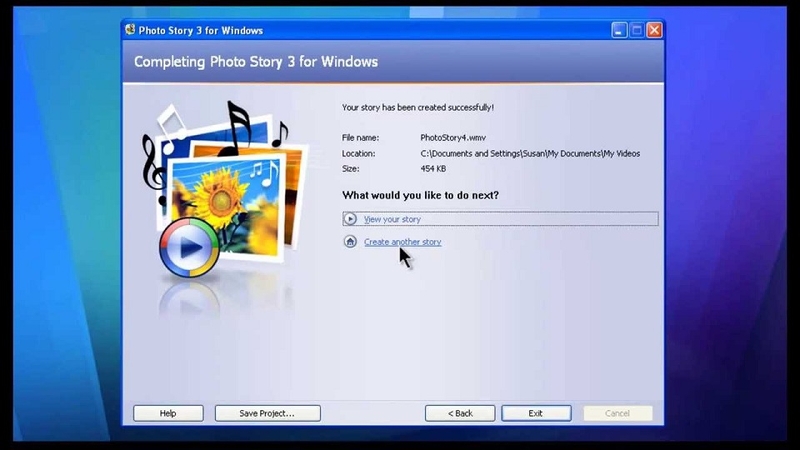Screen dimensions: 800x450
Task: Close the Photo Story 3 window
Action: click(655, 30)
